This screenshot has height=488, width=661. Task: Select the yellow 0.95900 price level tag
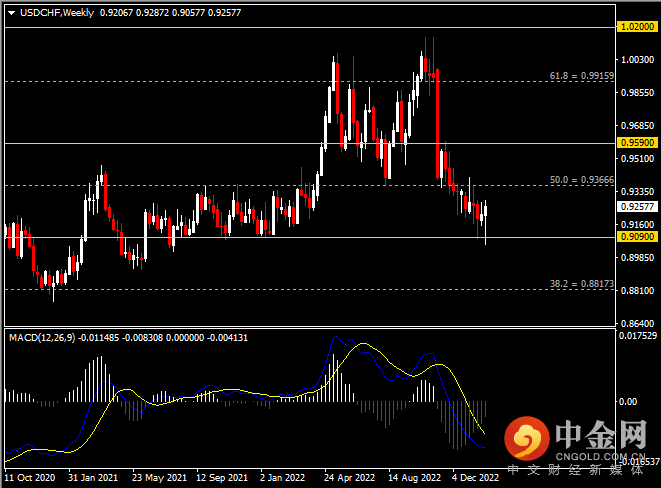click(x=637, y=143)
